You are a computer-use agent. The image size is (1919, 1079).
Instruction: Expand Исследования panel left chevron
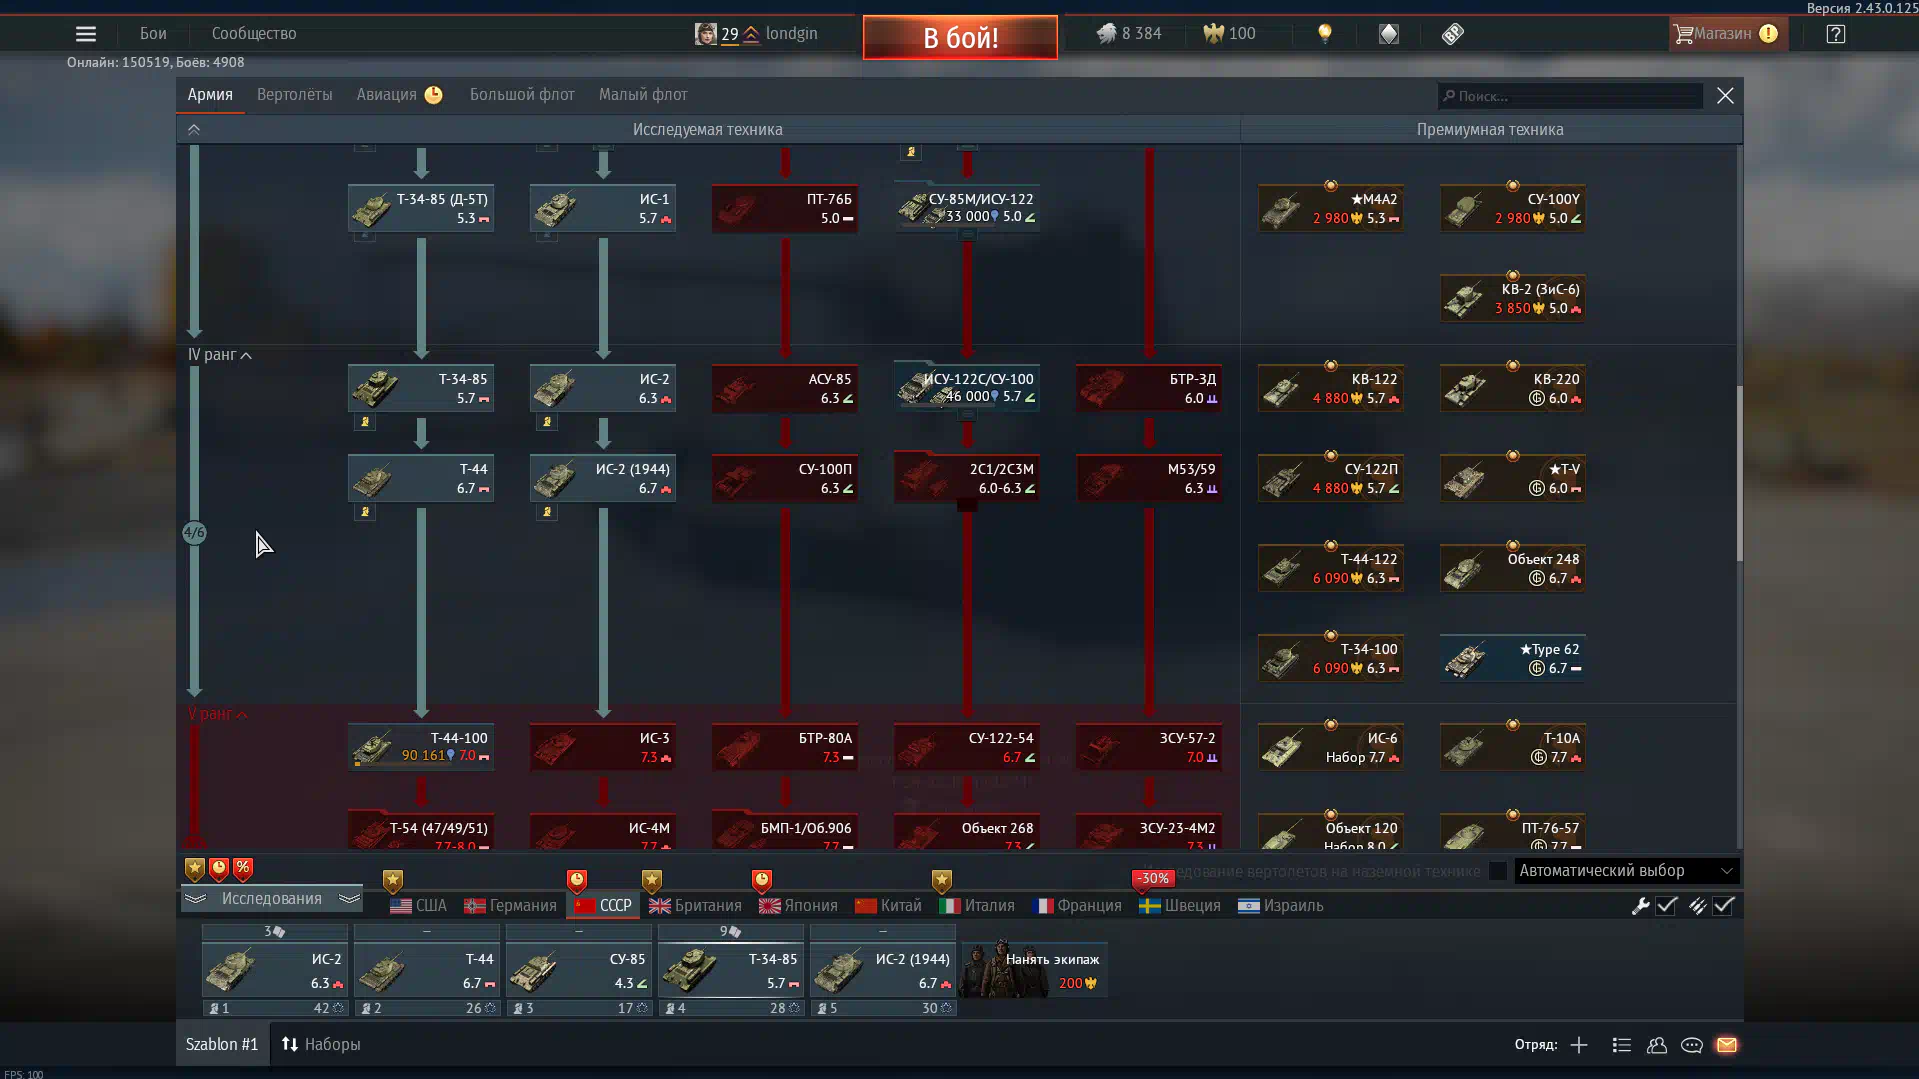point(195,899)
